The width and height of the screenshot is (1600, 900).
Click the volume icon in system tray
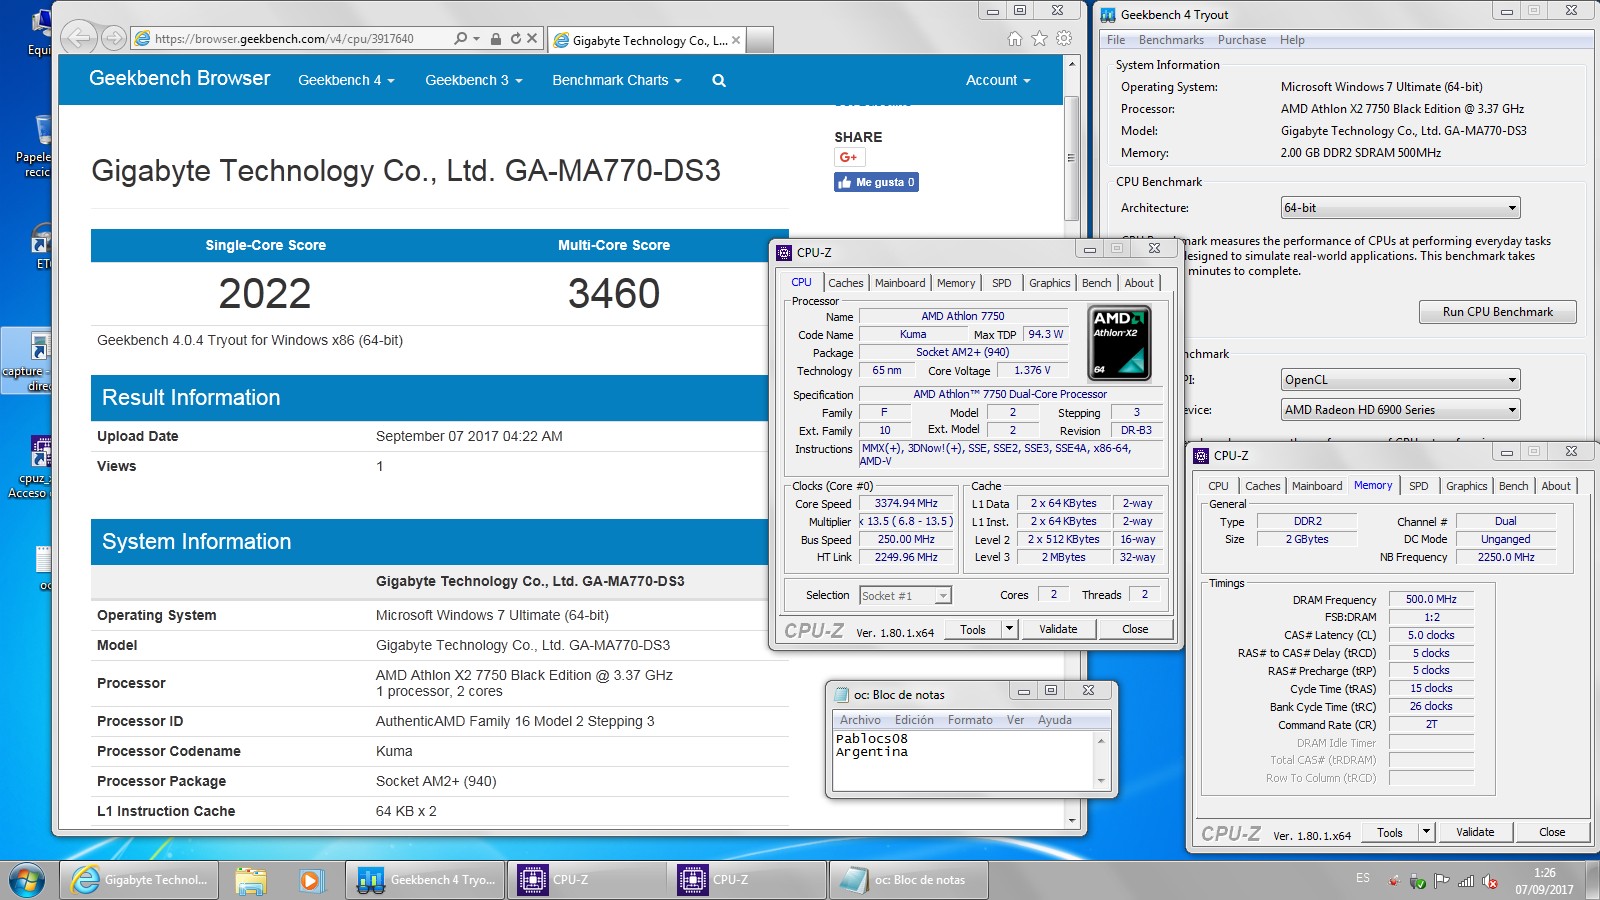coord(1490,881)
